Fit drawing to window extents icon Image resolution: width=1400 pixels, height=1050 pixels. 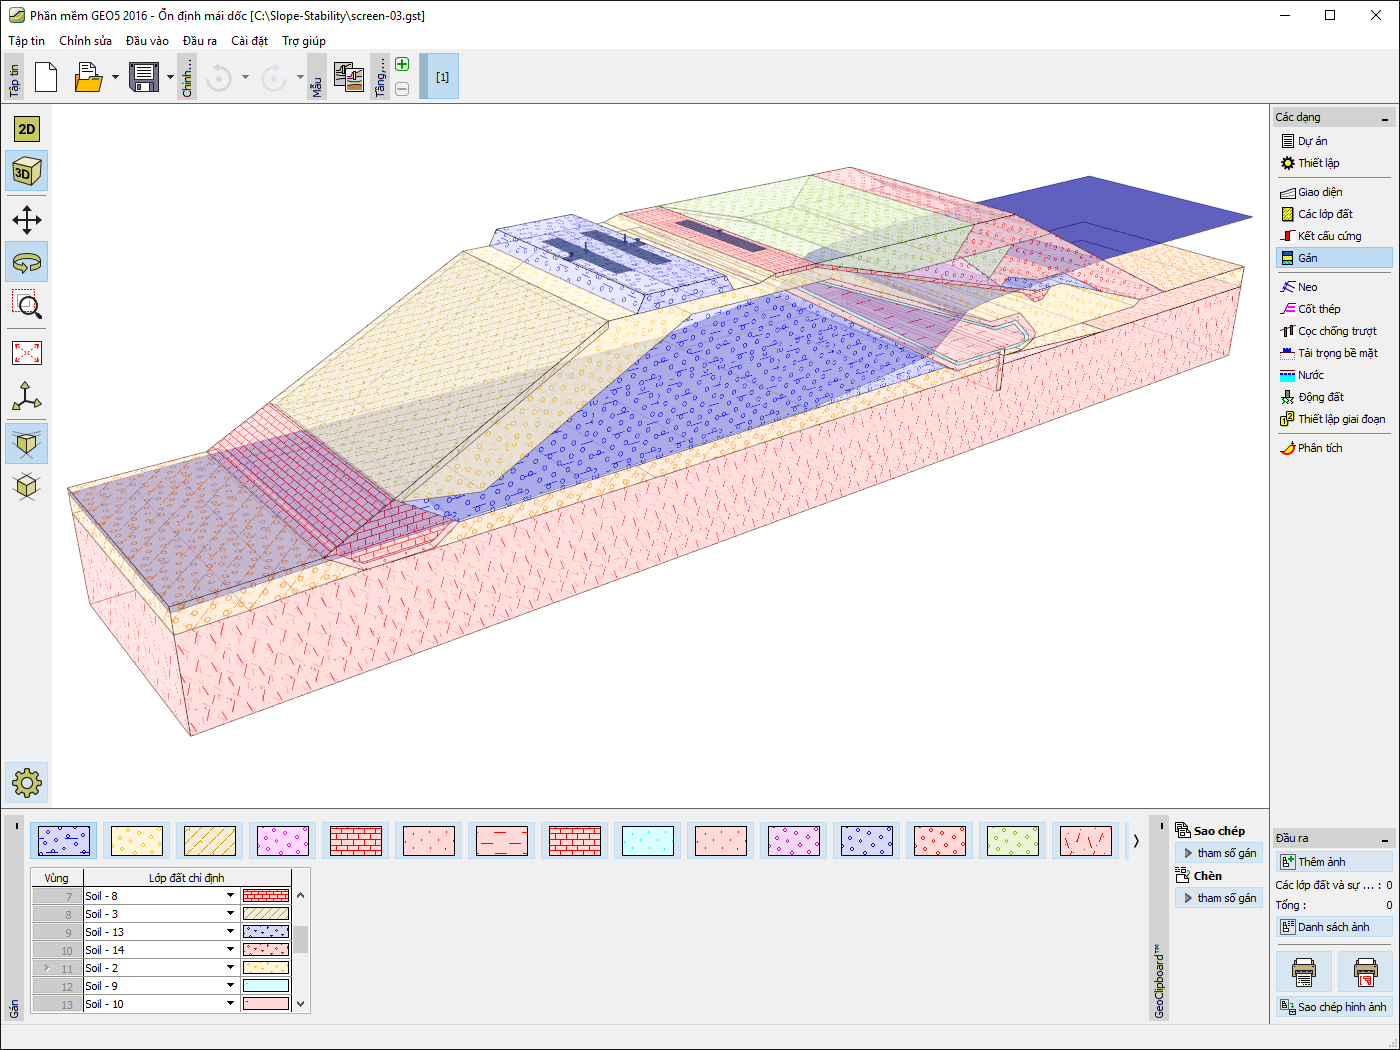(27, 353)
